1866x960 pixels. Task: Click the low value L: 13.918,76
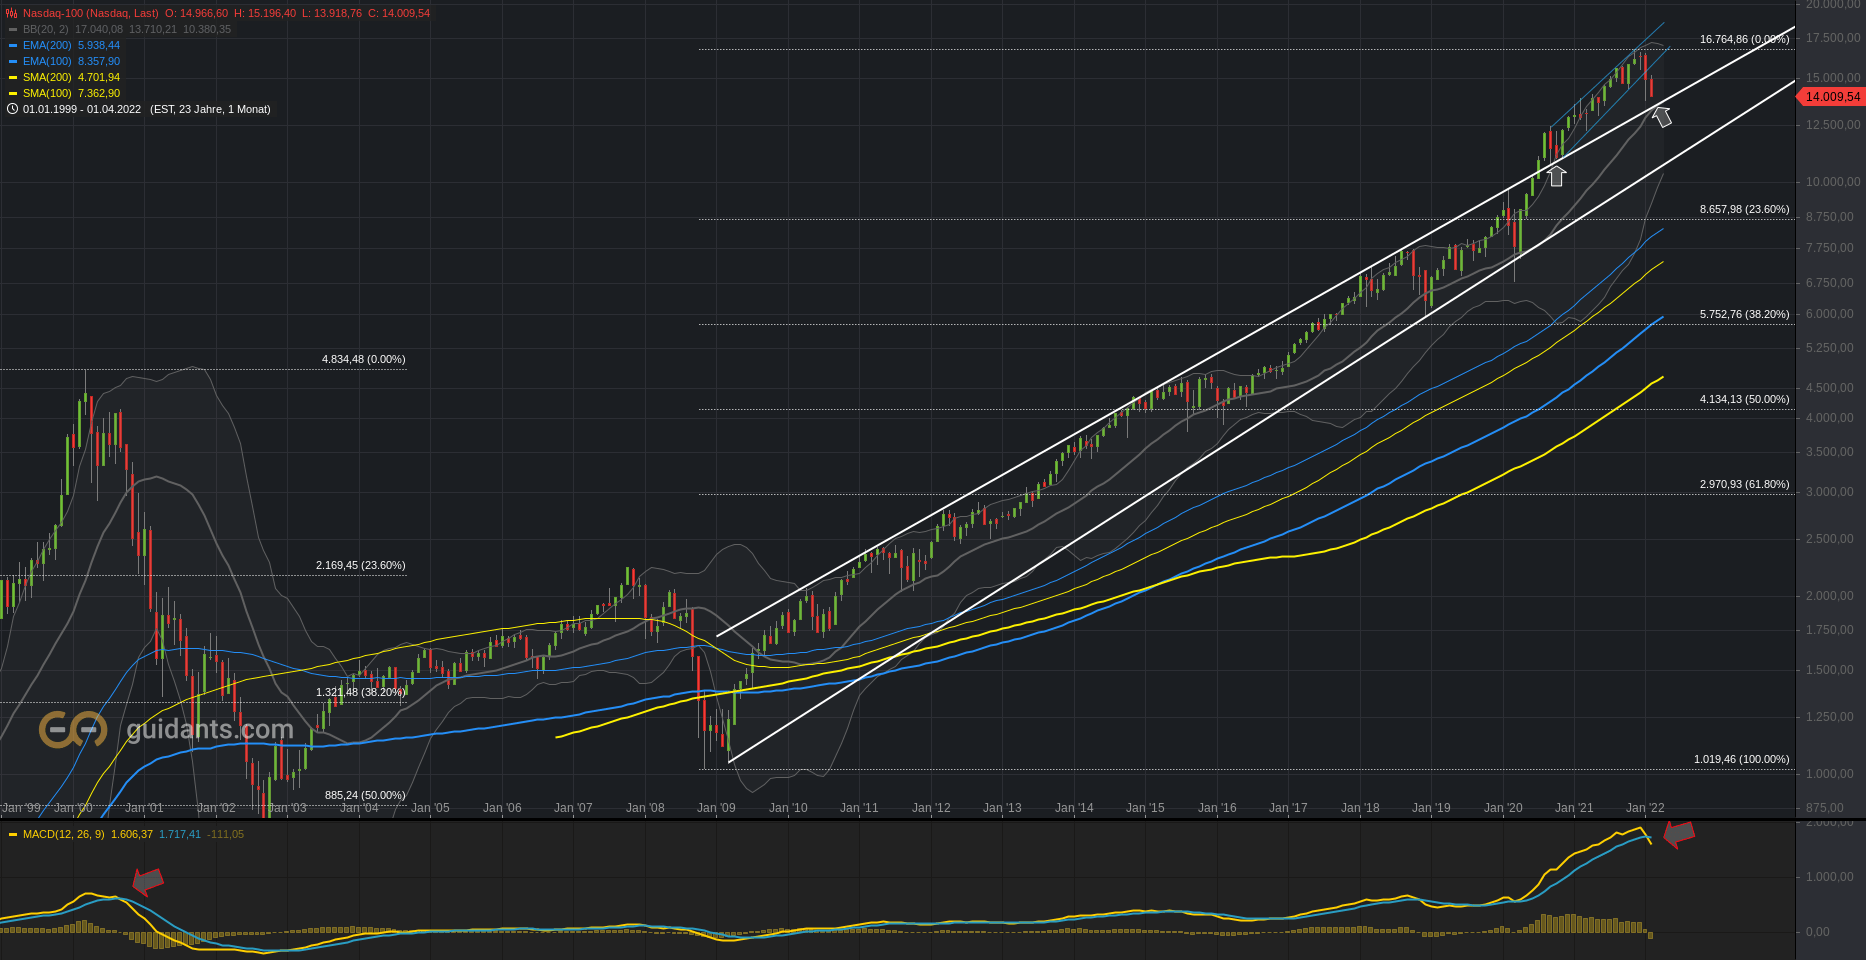tap(332, 14)
